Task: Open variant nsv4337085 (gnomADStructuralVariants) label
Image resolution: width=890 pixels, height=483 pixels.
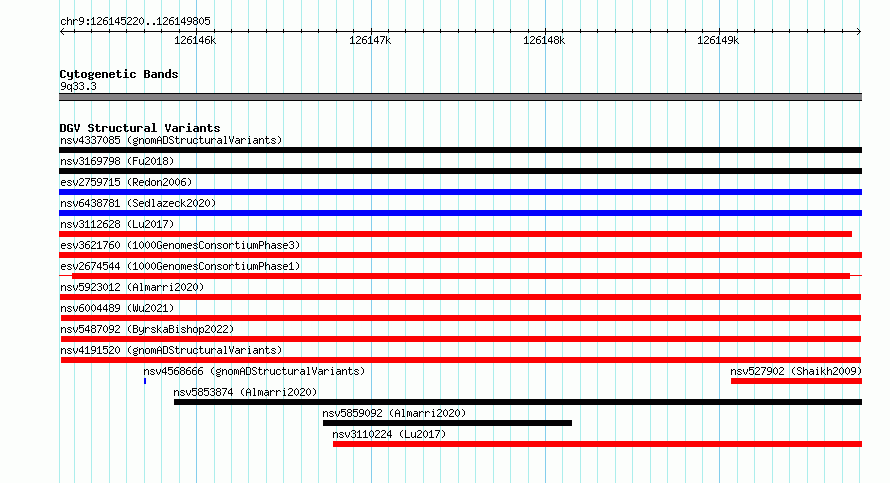Action: (171, 140)
